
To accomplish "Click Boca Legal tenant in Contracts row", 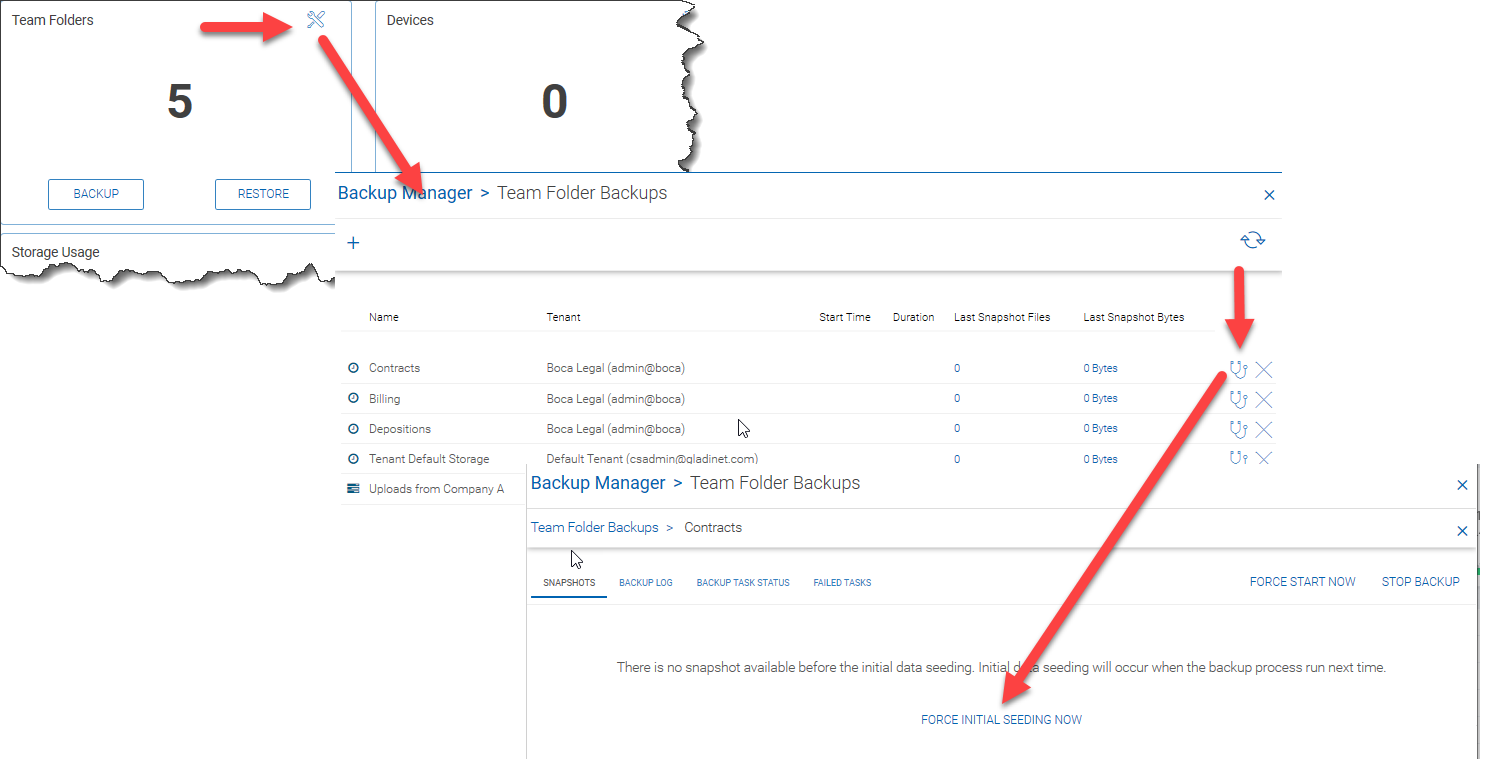I will click(615, 368).
